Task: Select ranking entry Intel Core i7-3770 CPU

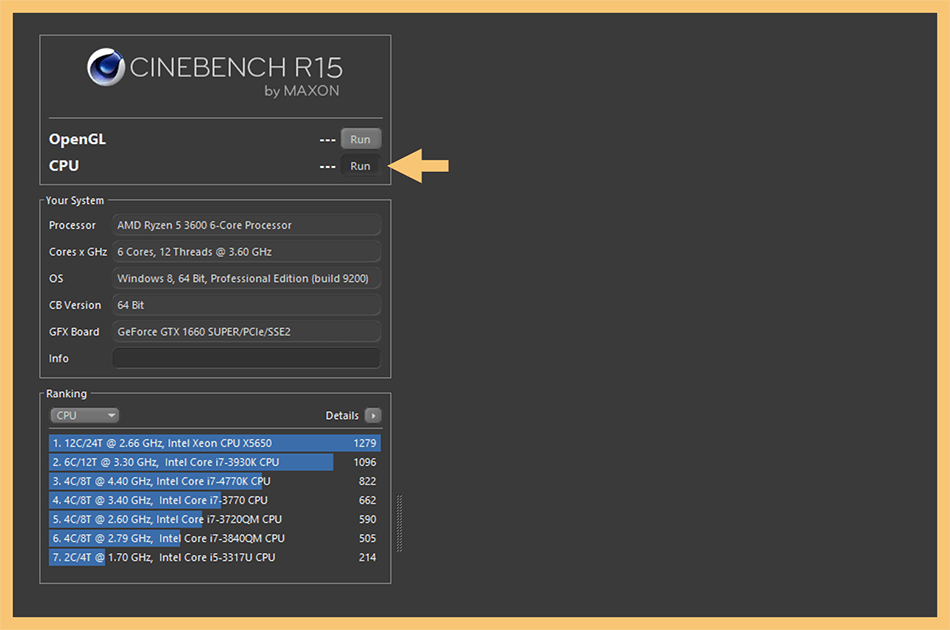Action: [214, 500]
